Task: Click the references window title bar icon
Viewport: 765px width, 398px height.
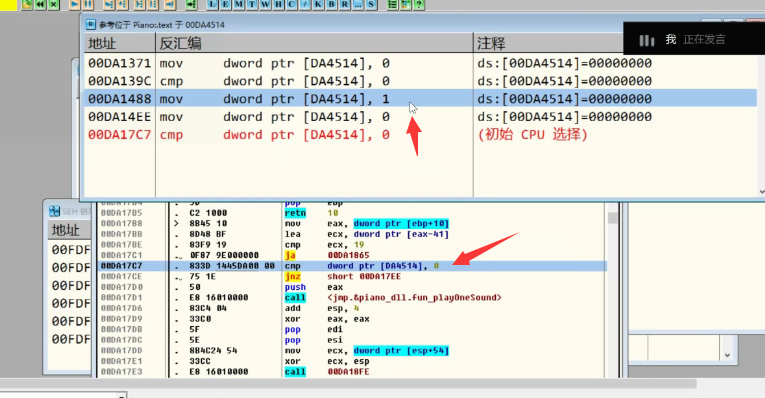Action: pos(90,24)
